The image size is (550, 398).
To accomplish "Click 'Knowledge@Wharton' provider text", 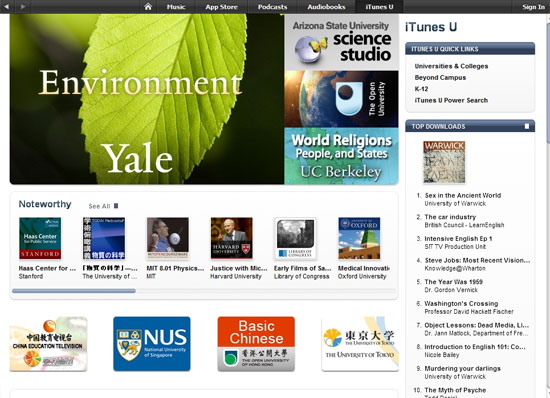I will (455, 268).
